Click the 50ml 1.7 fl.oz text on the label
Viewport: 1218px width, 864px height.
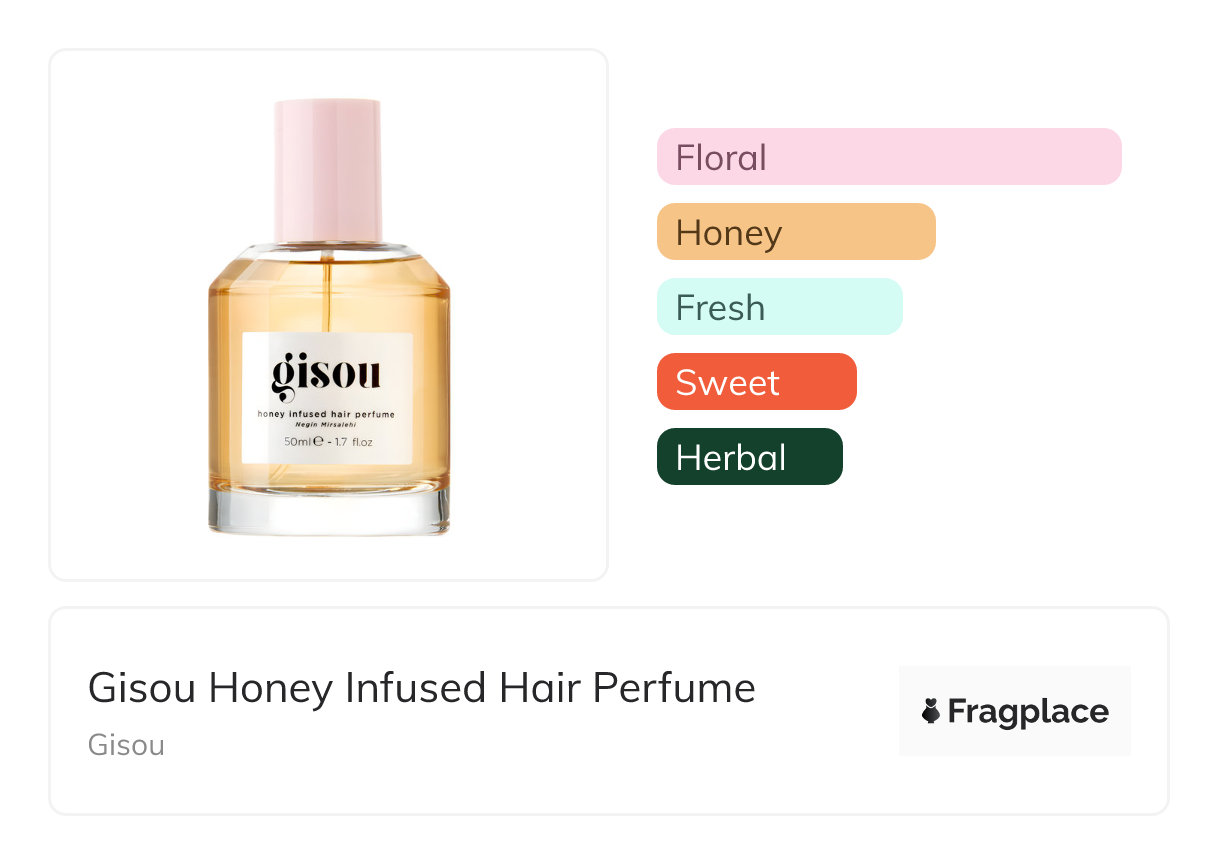(x=327, y=441)
